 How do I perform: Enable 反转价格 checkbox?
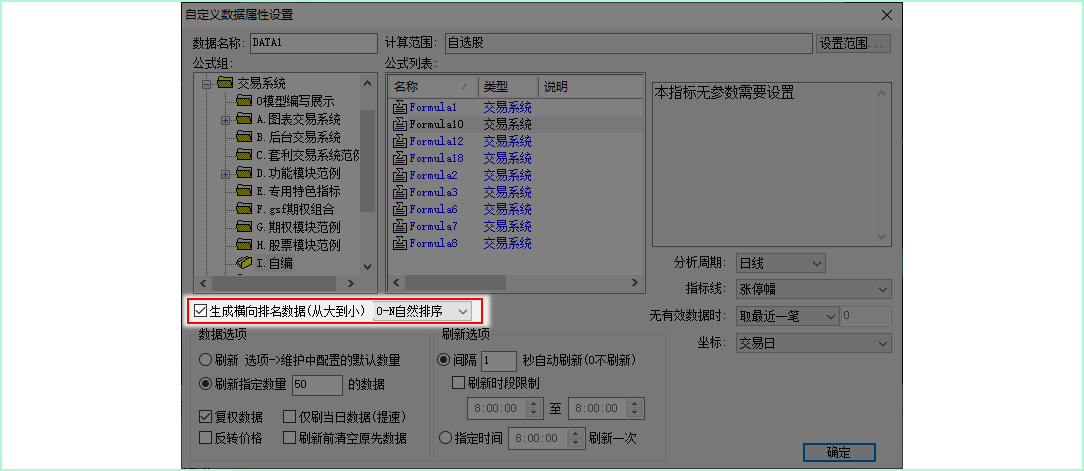(x=205, y=438)
